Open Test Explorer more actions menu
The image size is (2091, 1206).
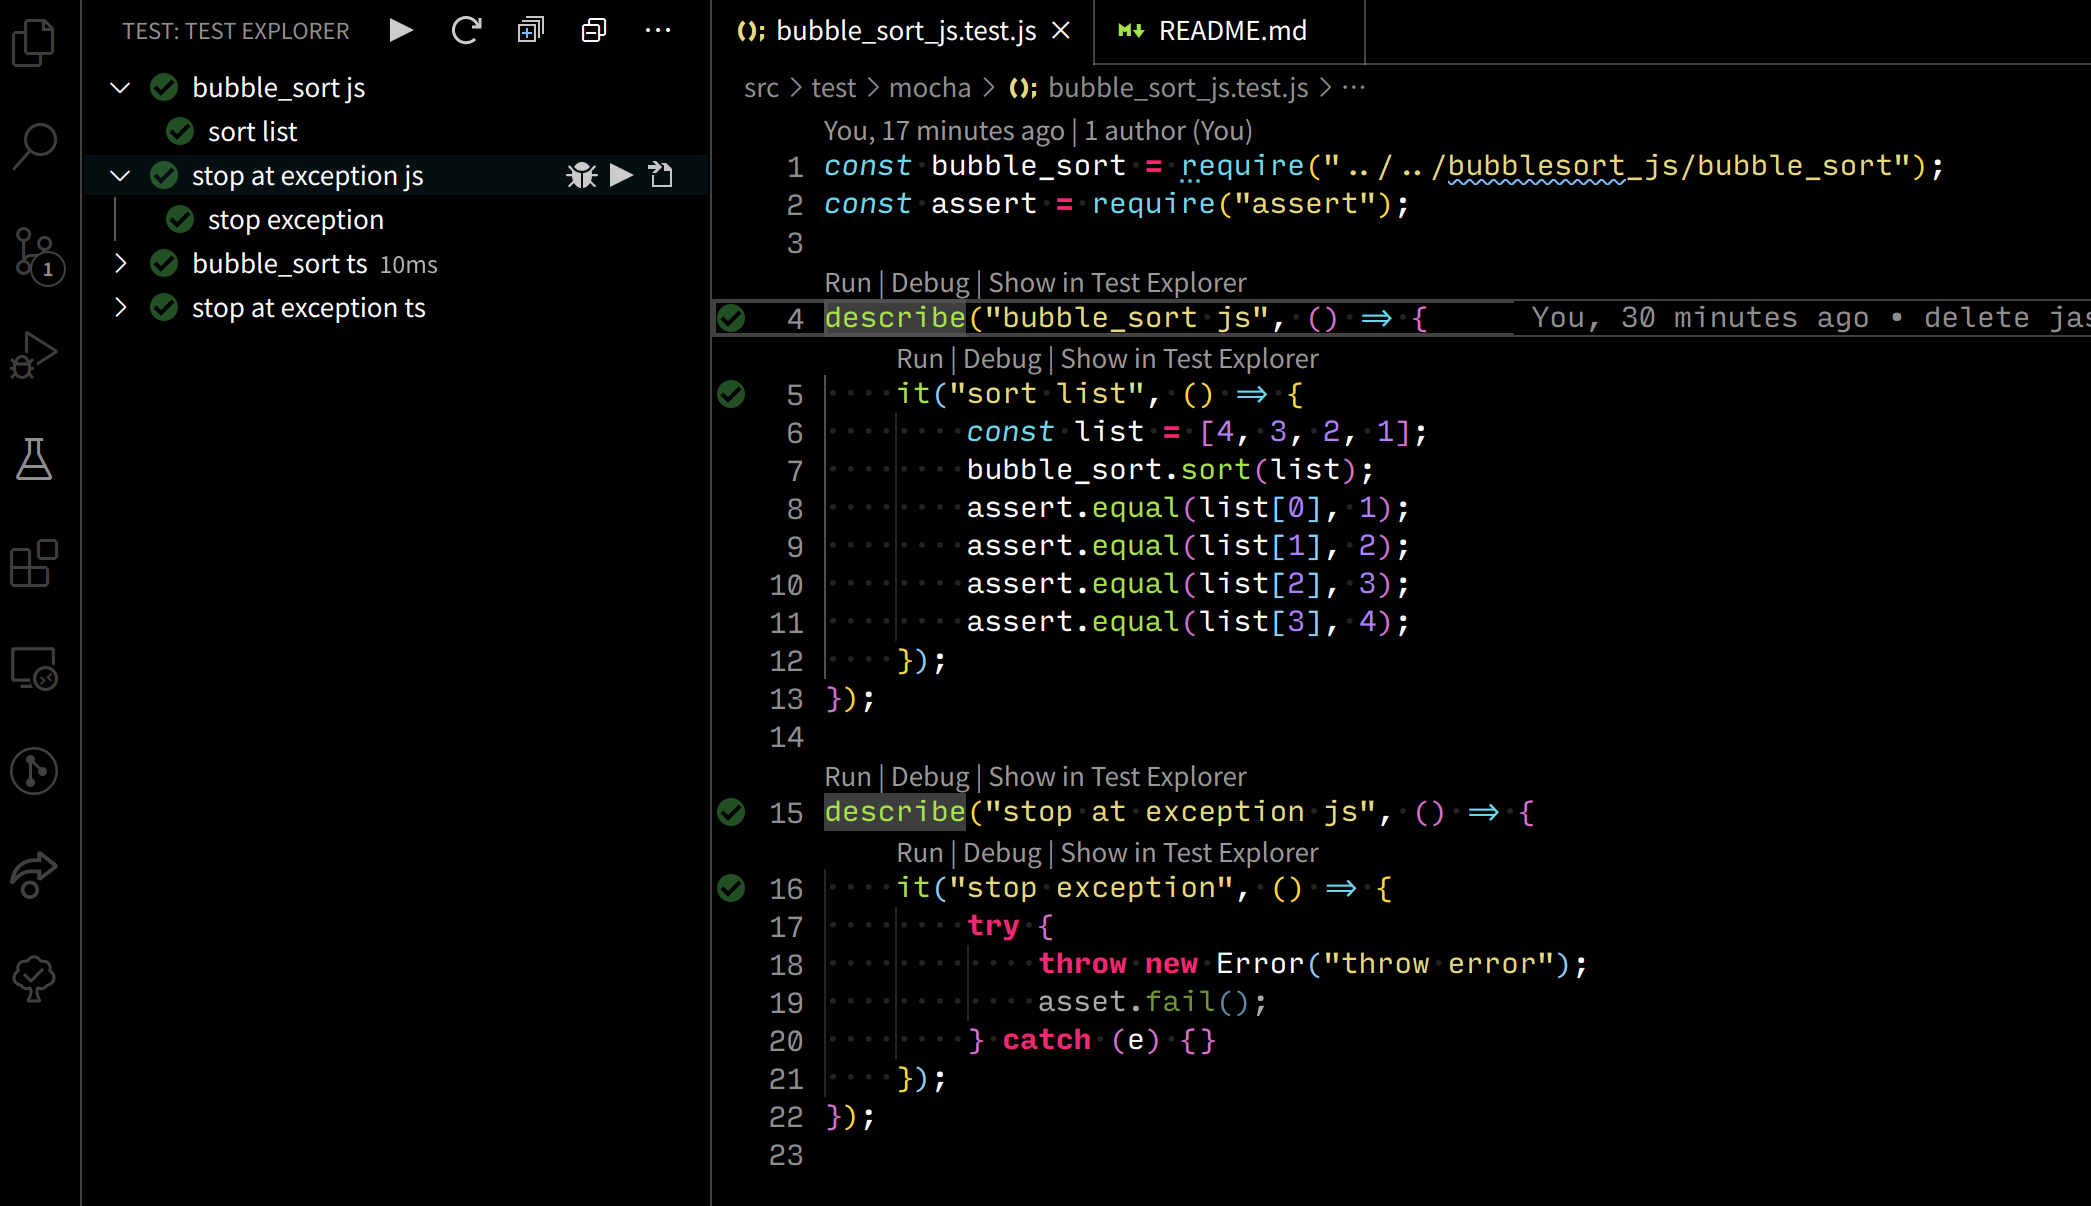pyautogui.click(x=658, y=31)
